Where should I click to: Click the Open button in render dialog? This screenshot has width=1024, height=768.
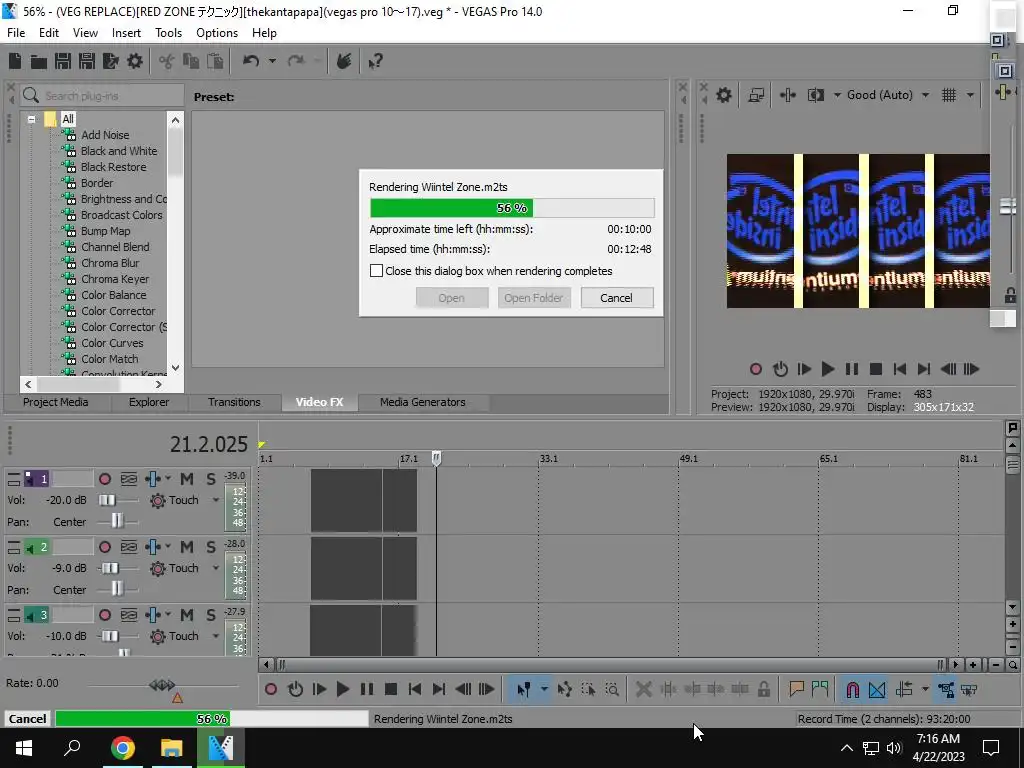point(452,298)
